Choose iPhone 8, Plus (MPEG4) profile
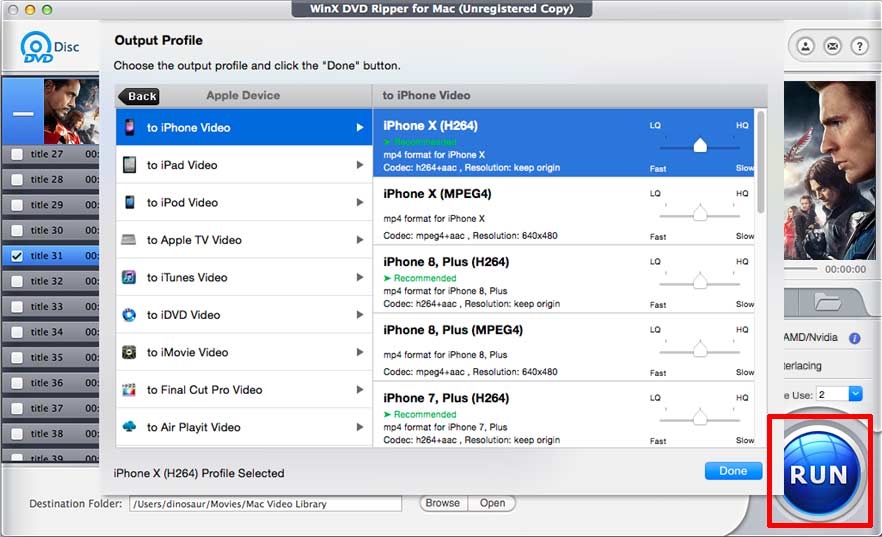The image size is (882, 537). [564, 348]
